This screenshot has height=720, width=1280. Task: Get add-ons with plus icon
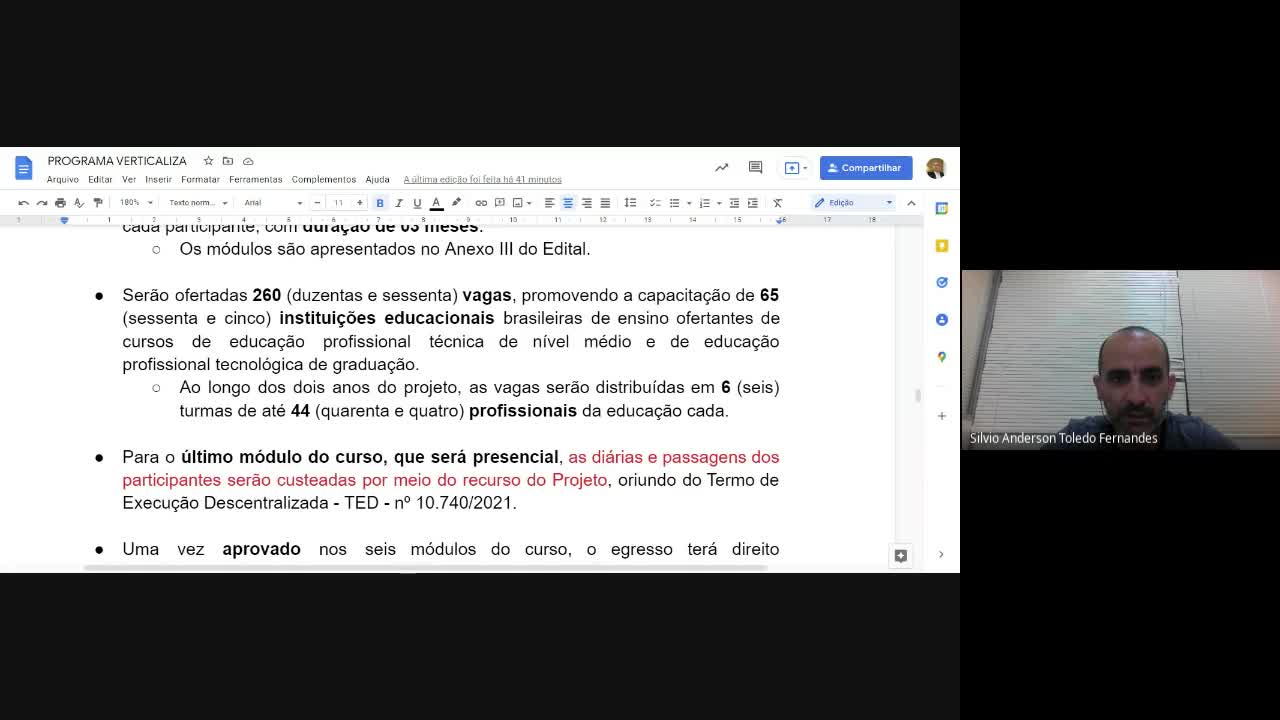click(x=941, y=415)
